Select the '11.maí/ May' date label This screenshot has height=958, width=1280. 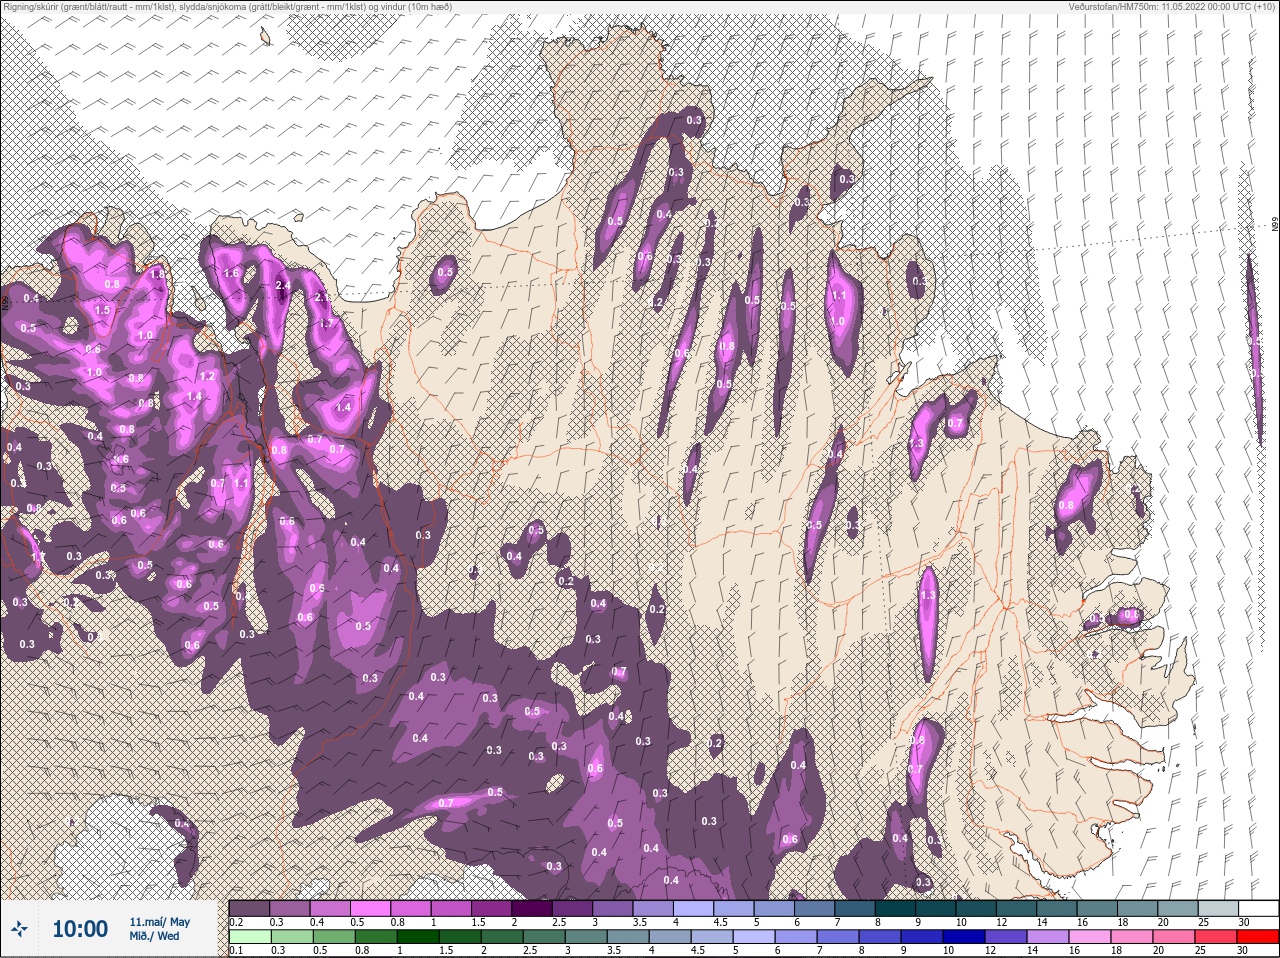160,922
